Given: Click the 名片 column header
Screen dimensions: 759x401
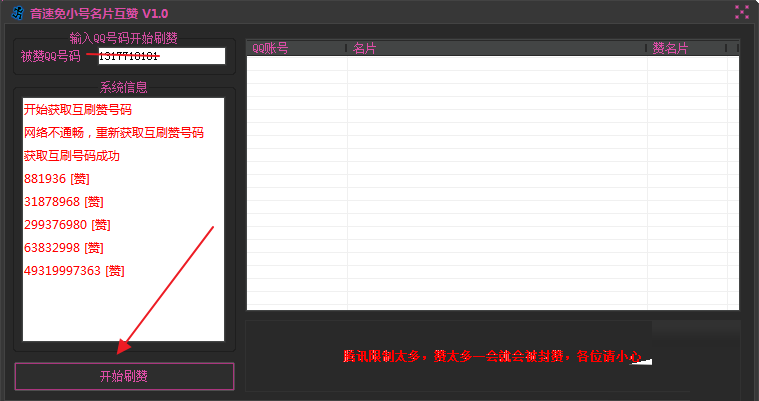Looking at the screenshot, I should pyautogui.click(x=497, y=48).
